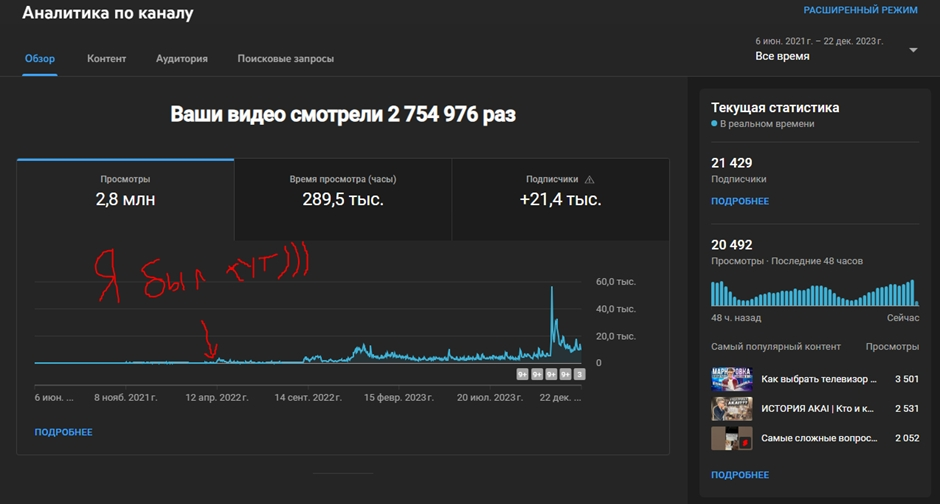The width and height of the screenshot is (940, 504).
Task: Open thumbnail of ИСТОРИЯ AKAI video
Action: click(x=731, y=409)
